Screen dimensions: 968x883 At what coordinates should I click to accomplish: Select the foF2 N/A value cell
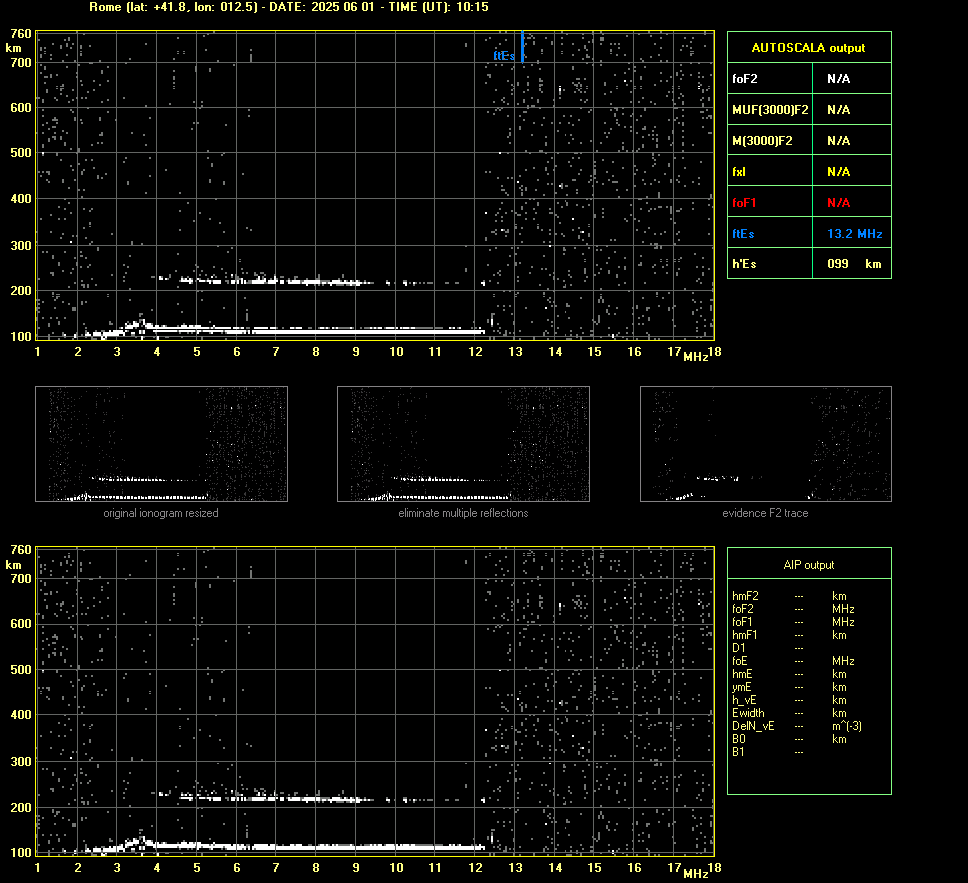[x=851, y=78]
